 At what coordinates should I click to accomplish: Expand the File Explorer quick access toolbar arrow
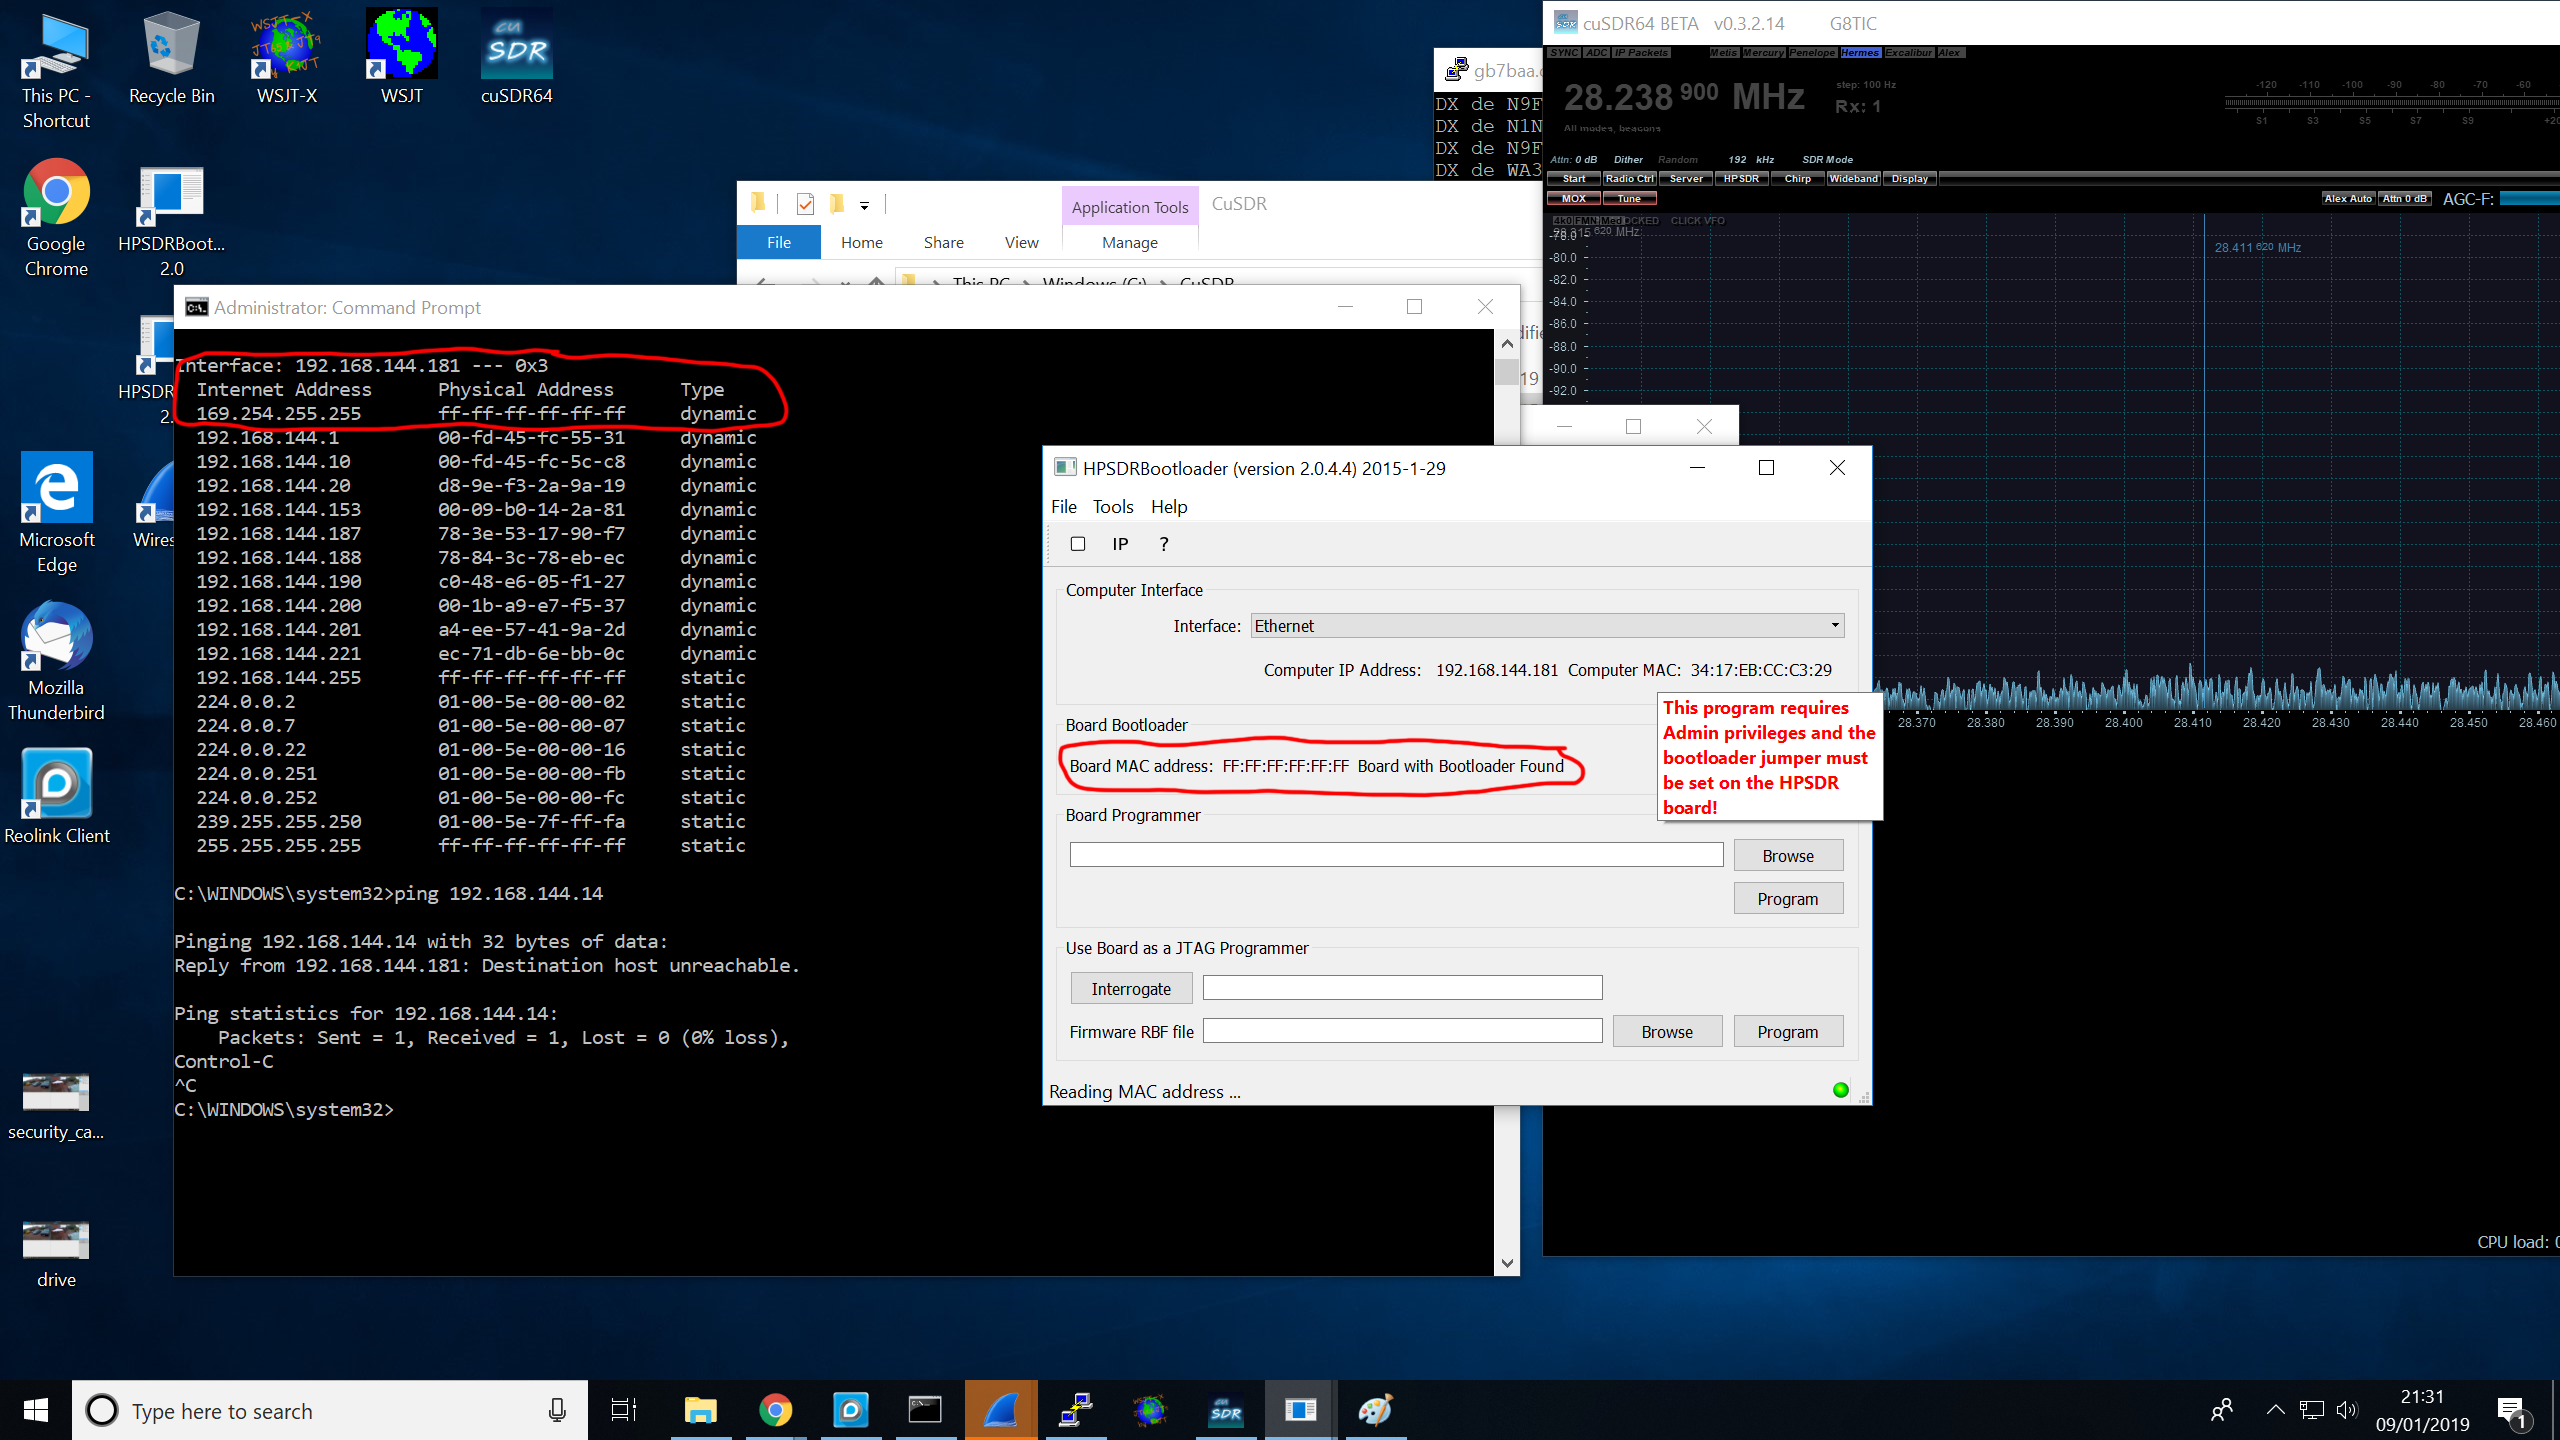point(864,206)
